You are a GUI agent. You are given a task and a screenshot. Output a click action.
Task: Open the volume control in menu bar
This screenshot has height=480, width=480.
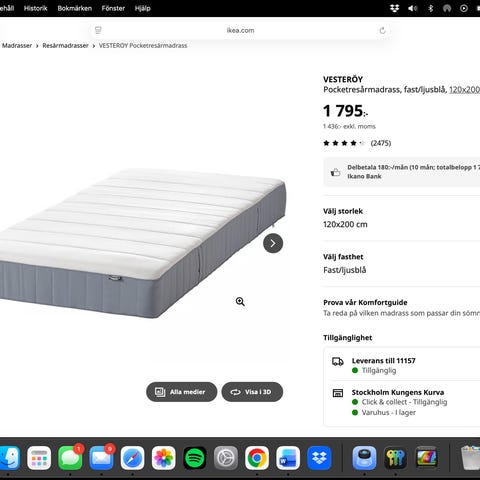click(x=412, y=8)
